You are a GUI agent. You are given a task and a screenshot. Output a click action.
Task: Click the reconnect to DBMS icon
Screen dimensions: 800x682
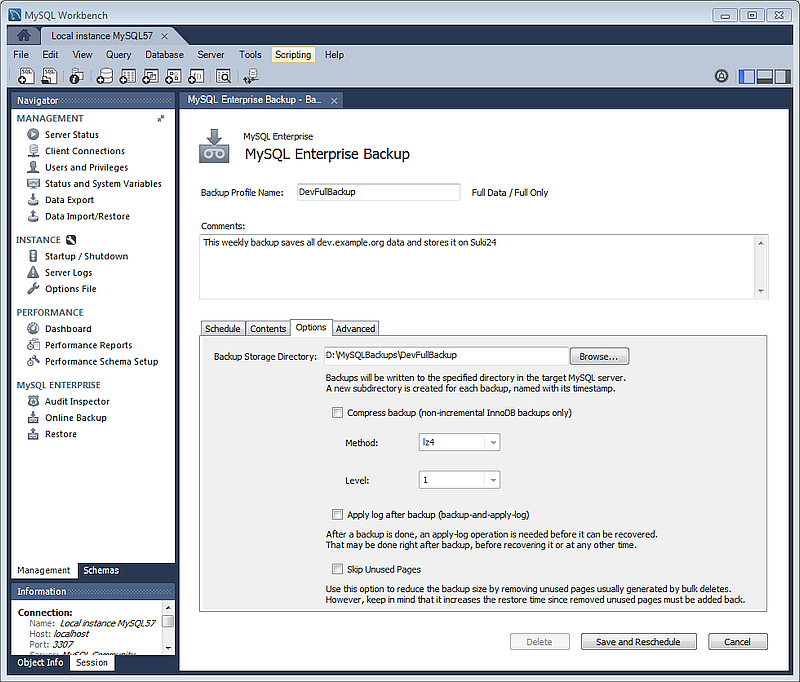(x=251, y=76)
